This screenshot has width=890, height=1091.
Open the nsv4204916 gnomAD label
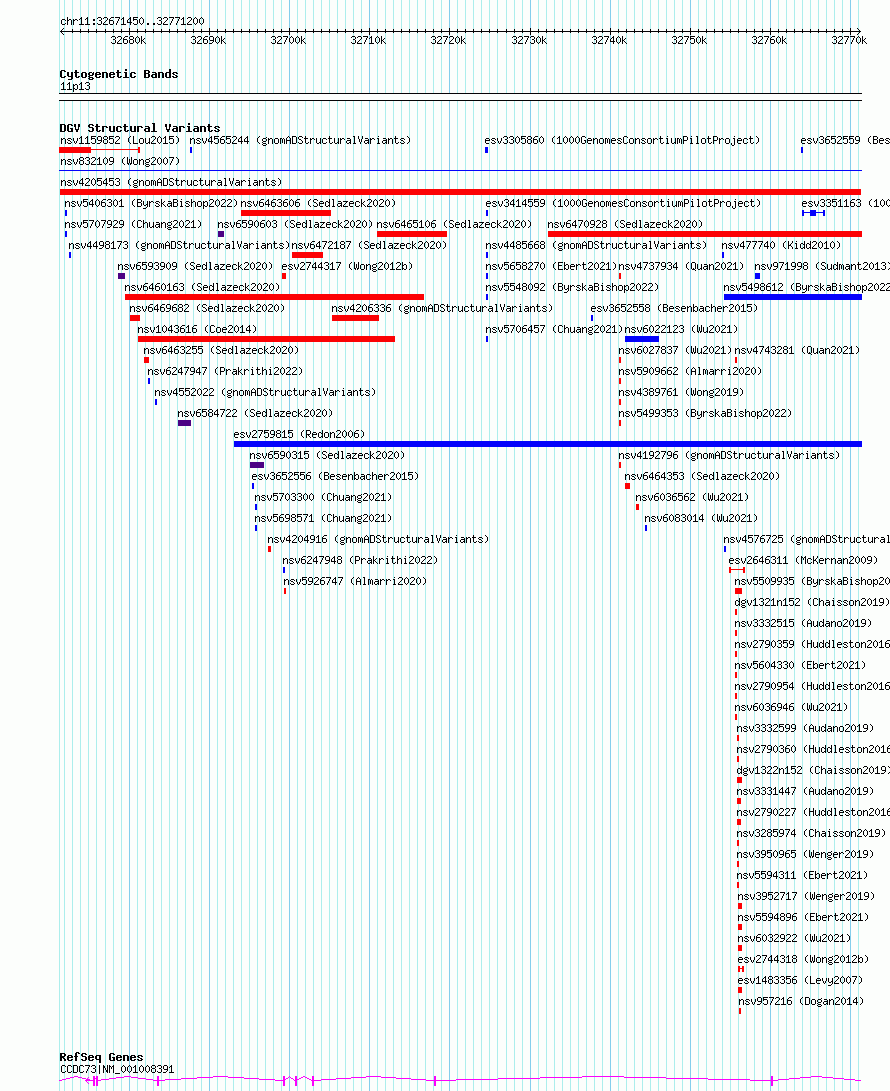click(x=378, y=539)
